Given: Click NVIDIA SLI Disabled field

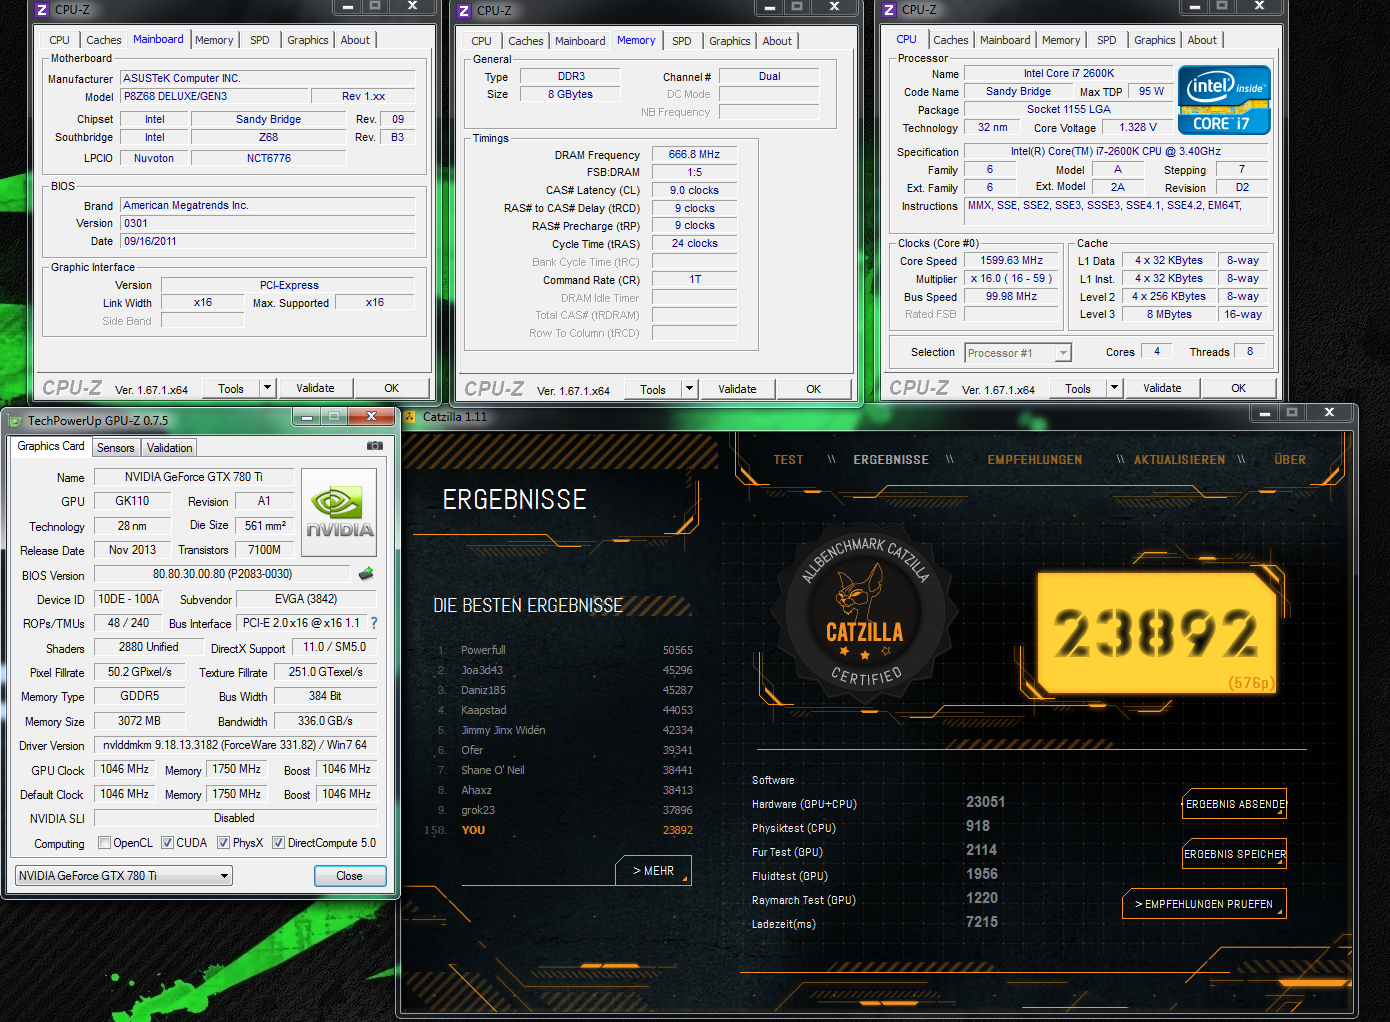Looking at the screenshot, I should [x=234, y=818].
